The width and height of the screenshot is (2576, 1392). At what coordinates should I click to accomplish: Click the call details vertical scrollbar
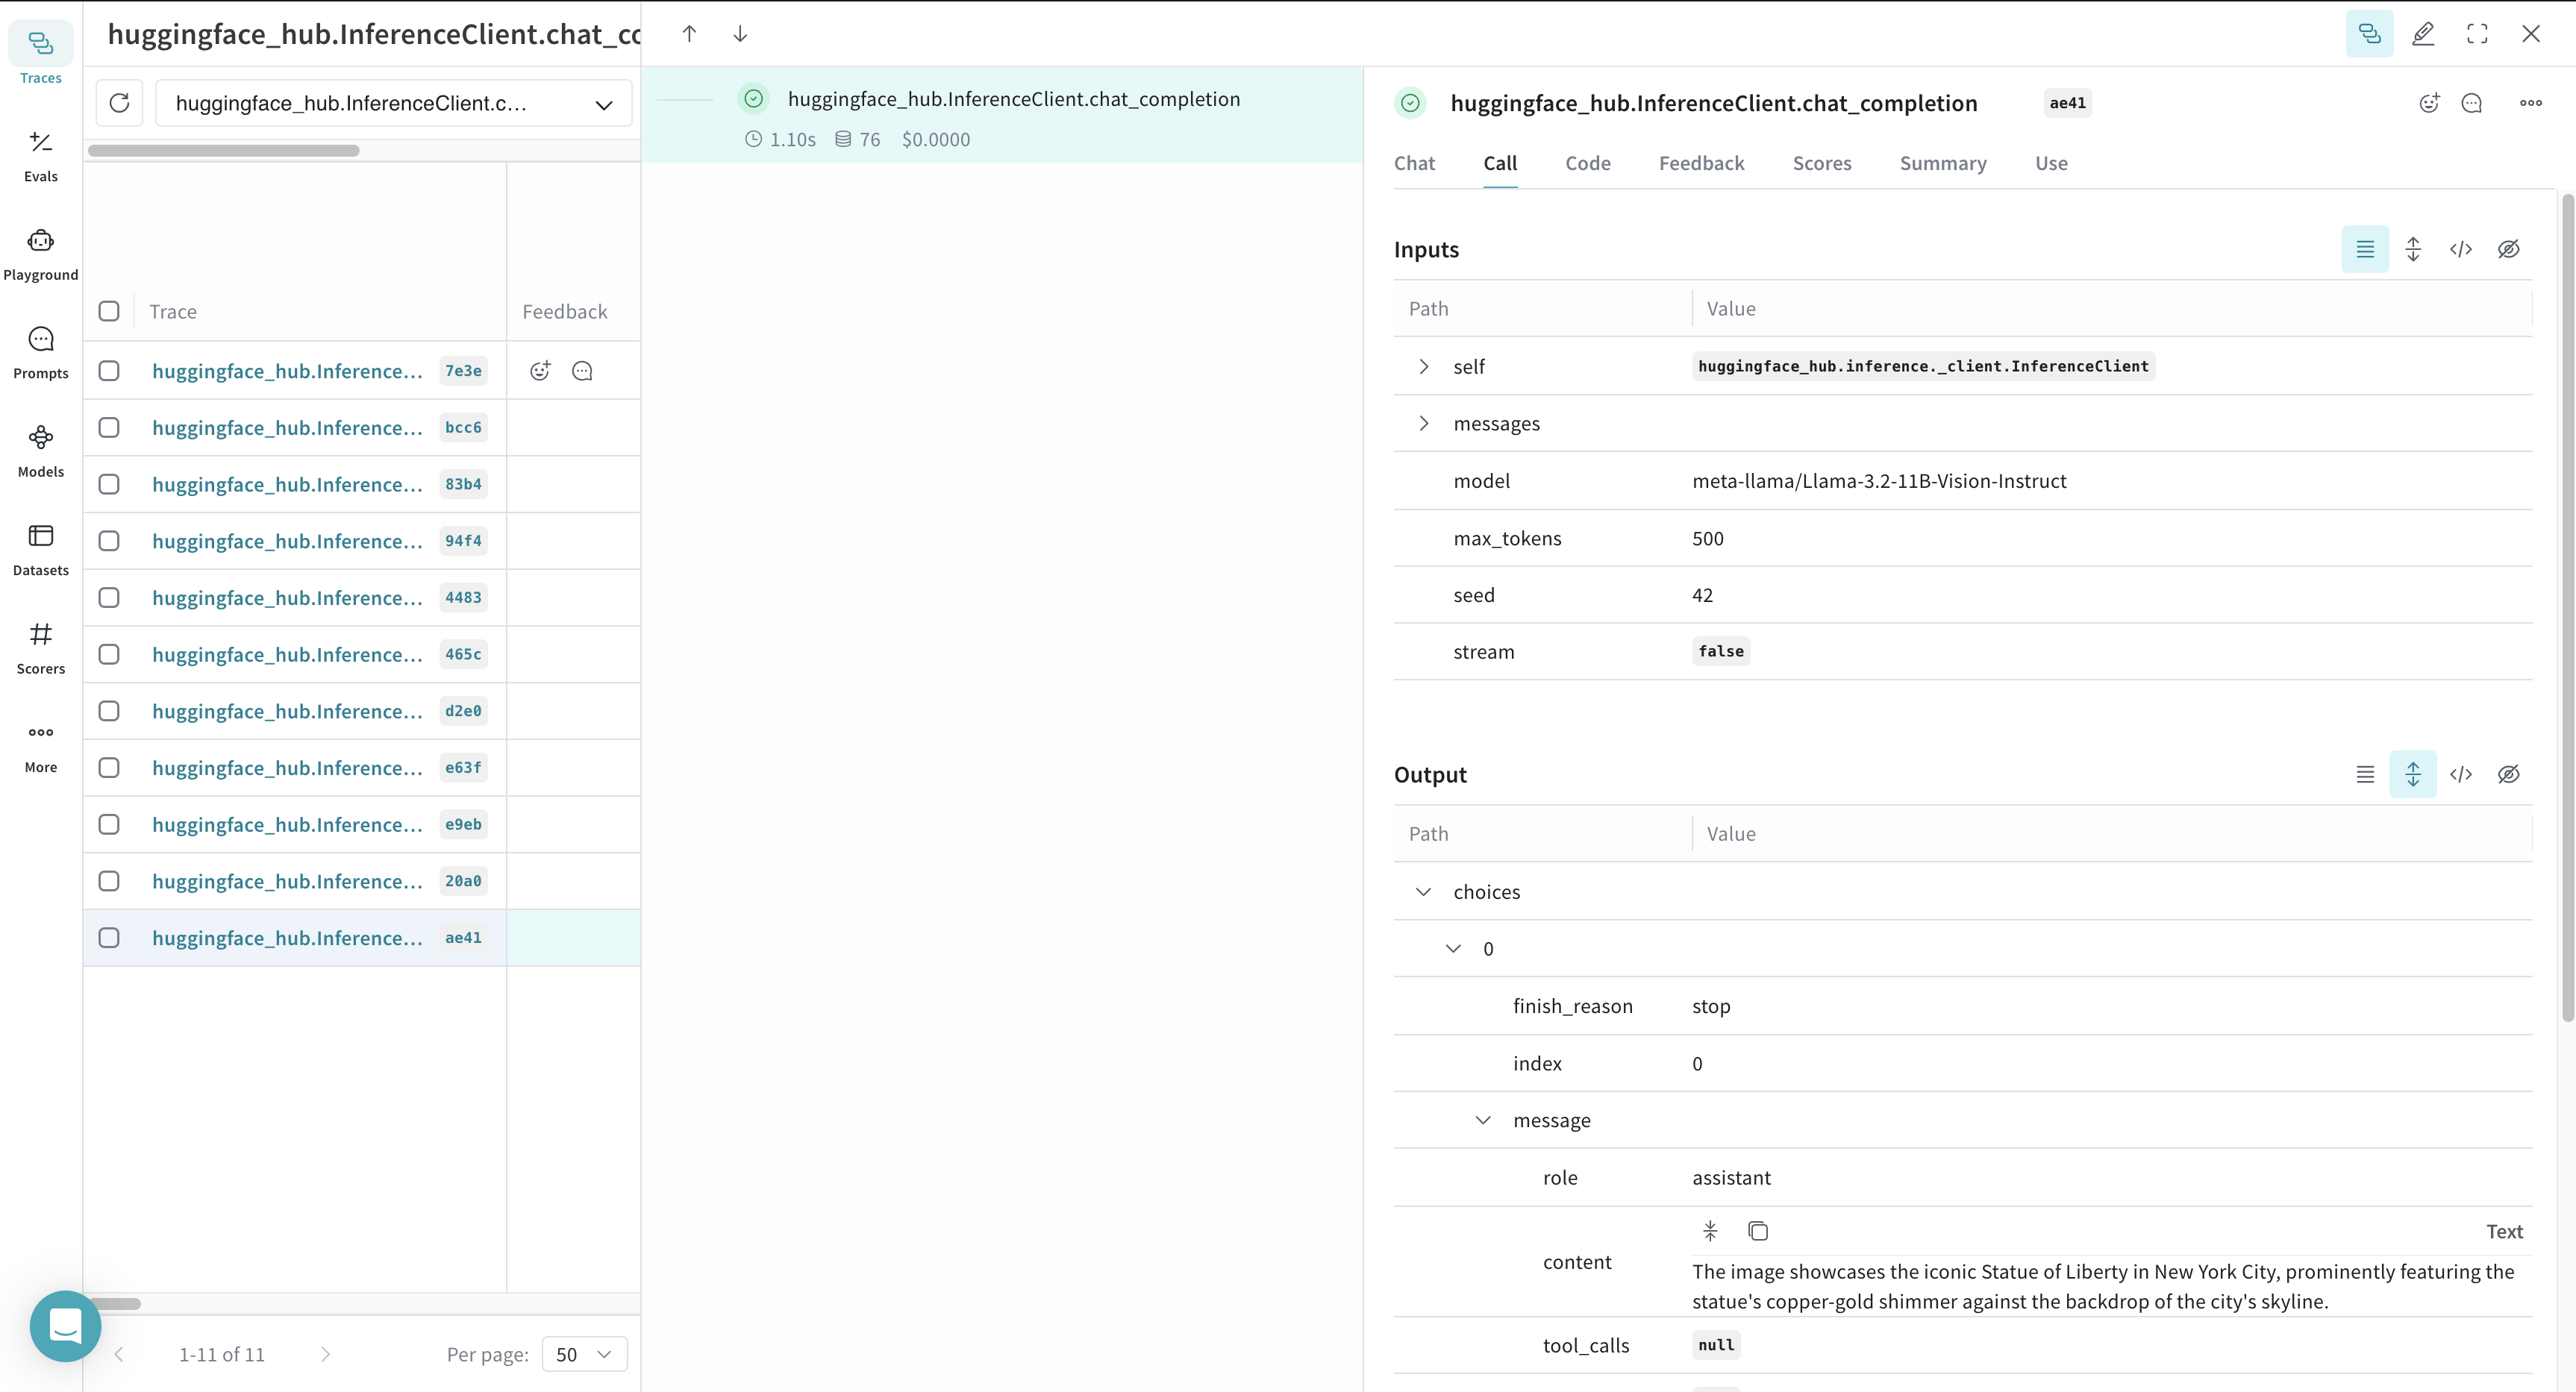click(x=2567, y=607)
